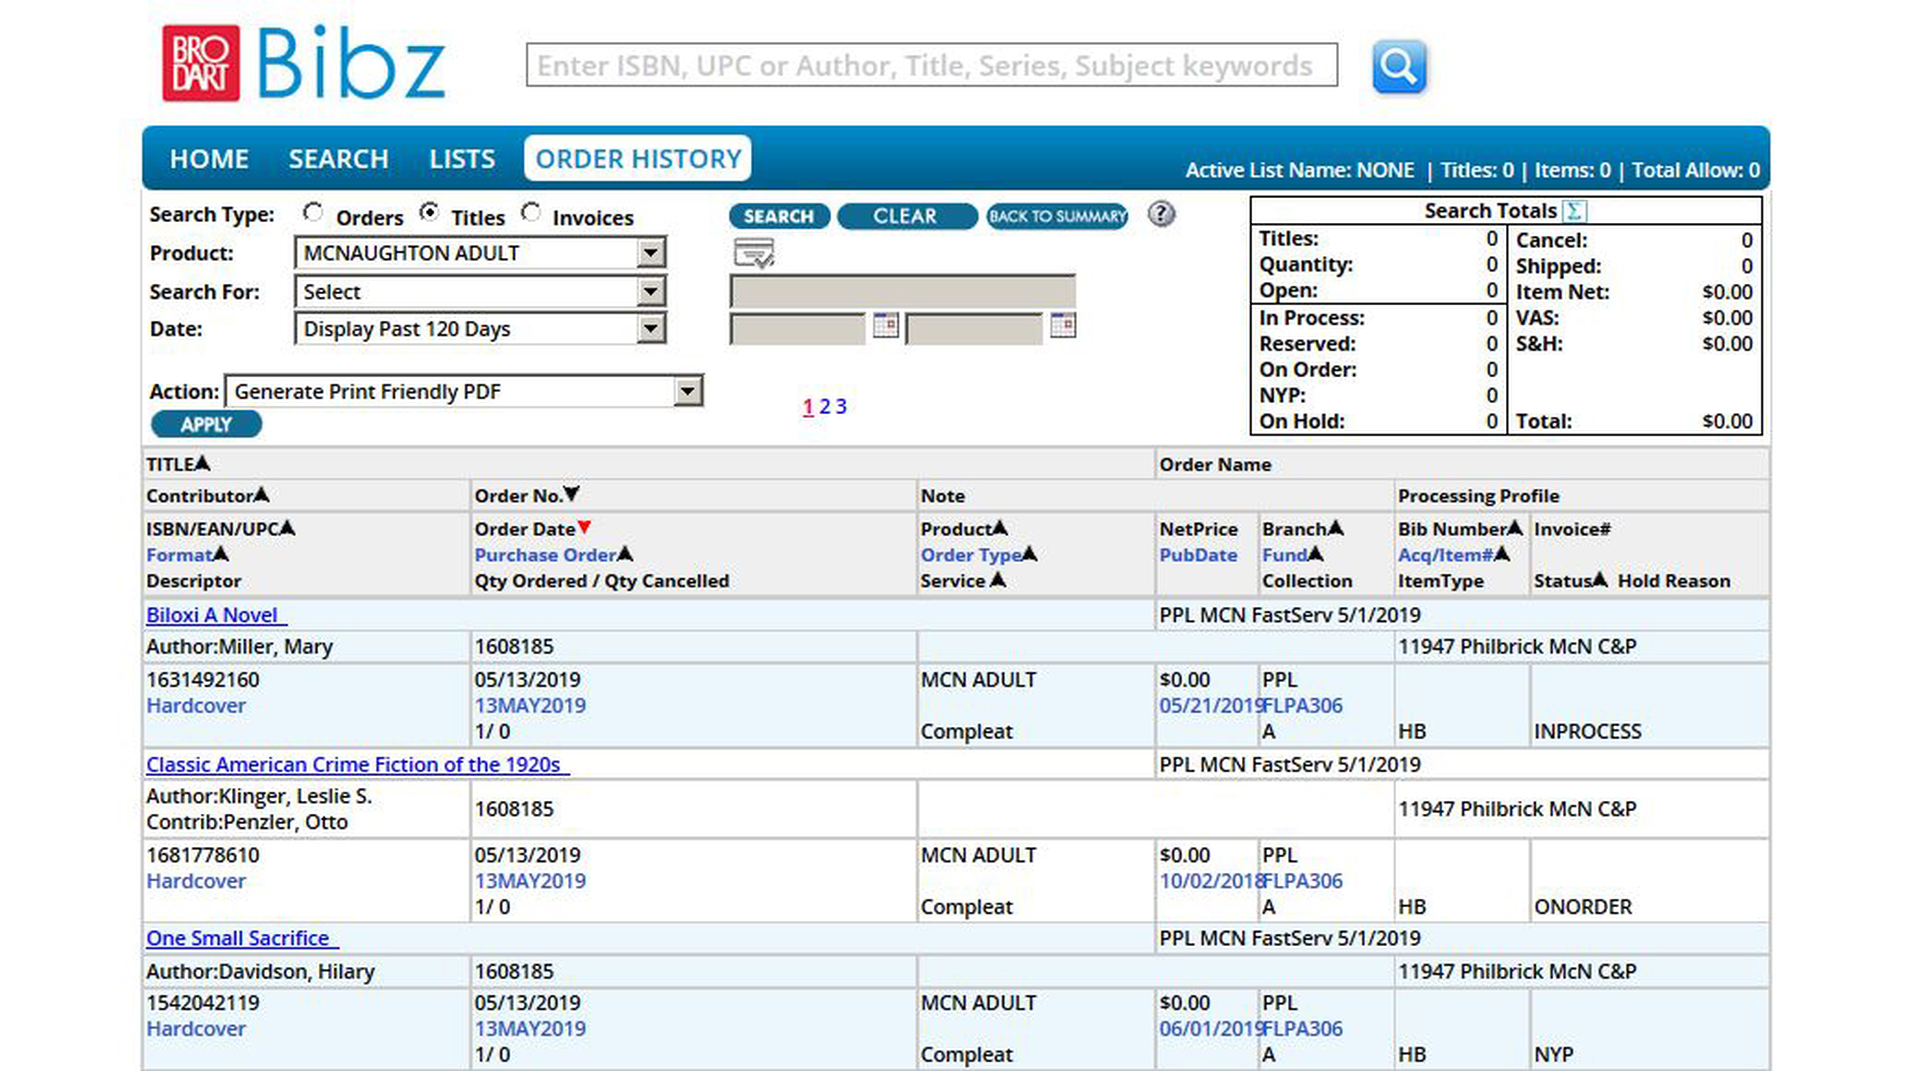Screen dimensions: 1920x1071
Task: Click Author:Davidson, Hilary
Action: click(260, 972)
